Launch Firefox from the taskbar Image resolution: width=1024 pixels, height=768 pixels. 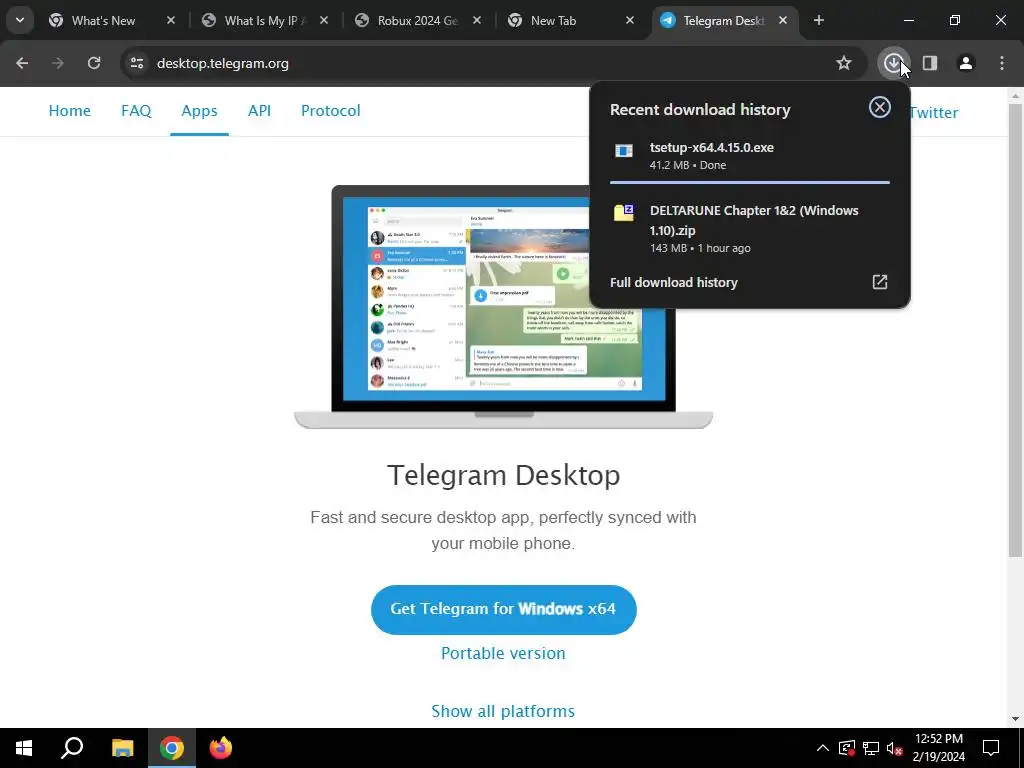pyautogui.click(x=221, y=748)
